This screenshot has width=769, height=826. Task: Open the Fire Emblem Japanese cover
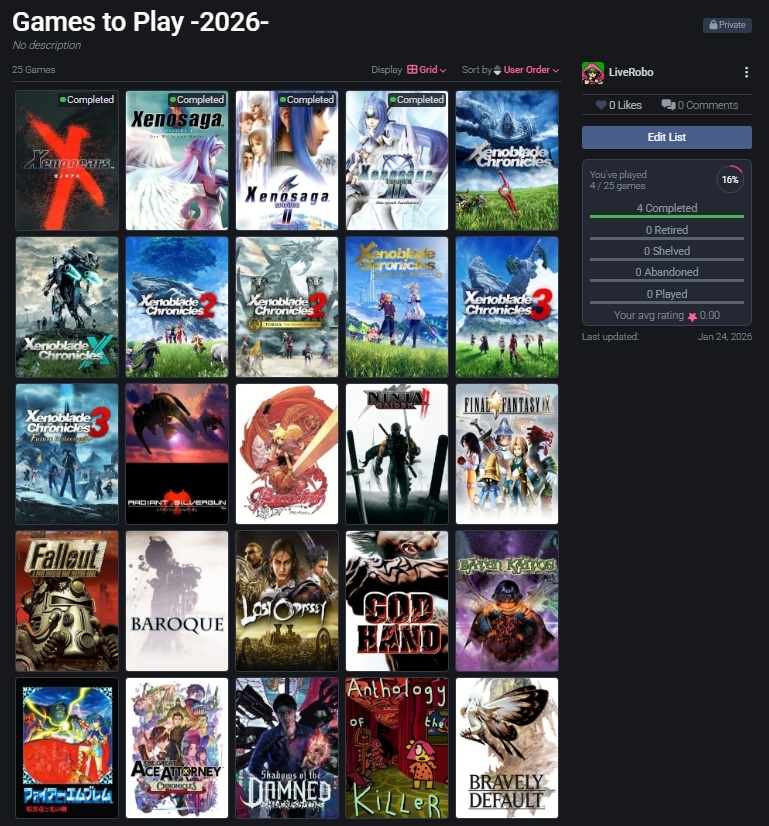point(67,748)
